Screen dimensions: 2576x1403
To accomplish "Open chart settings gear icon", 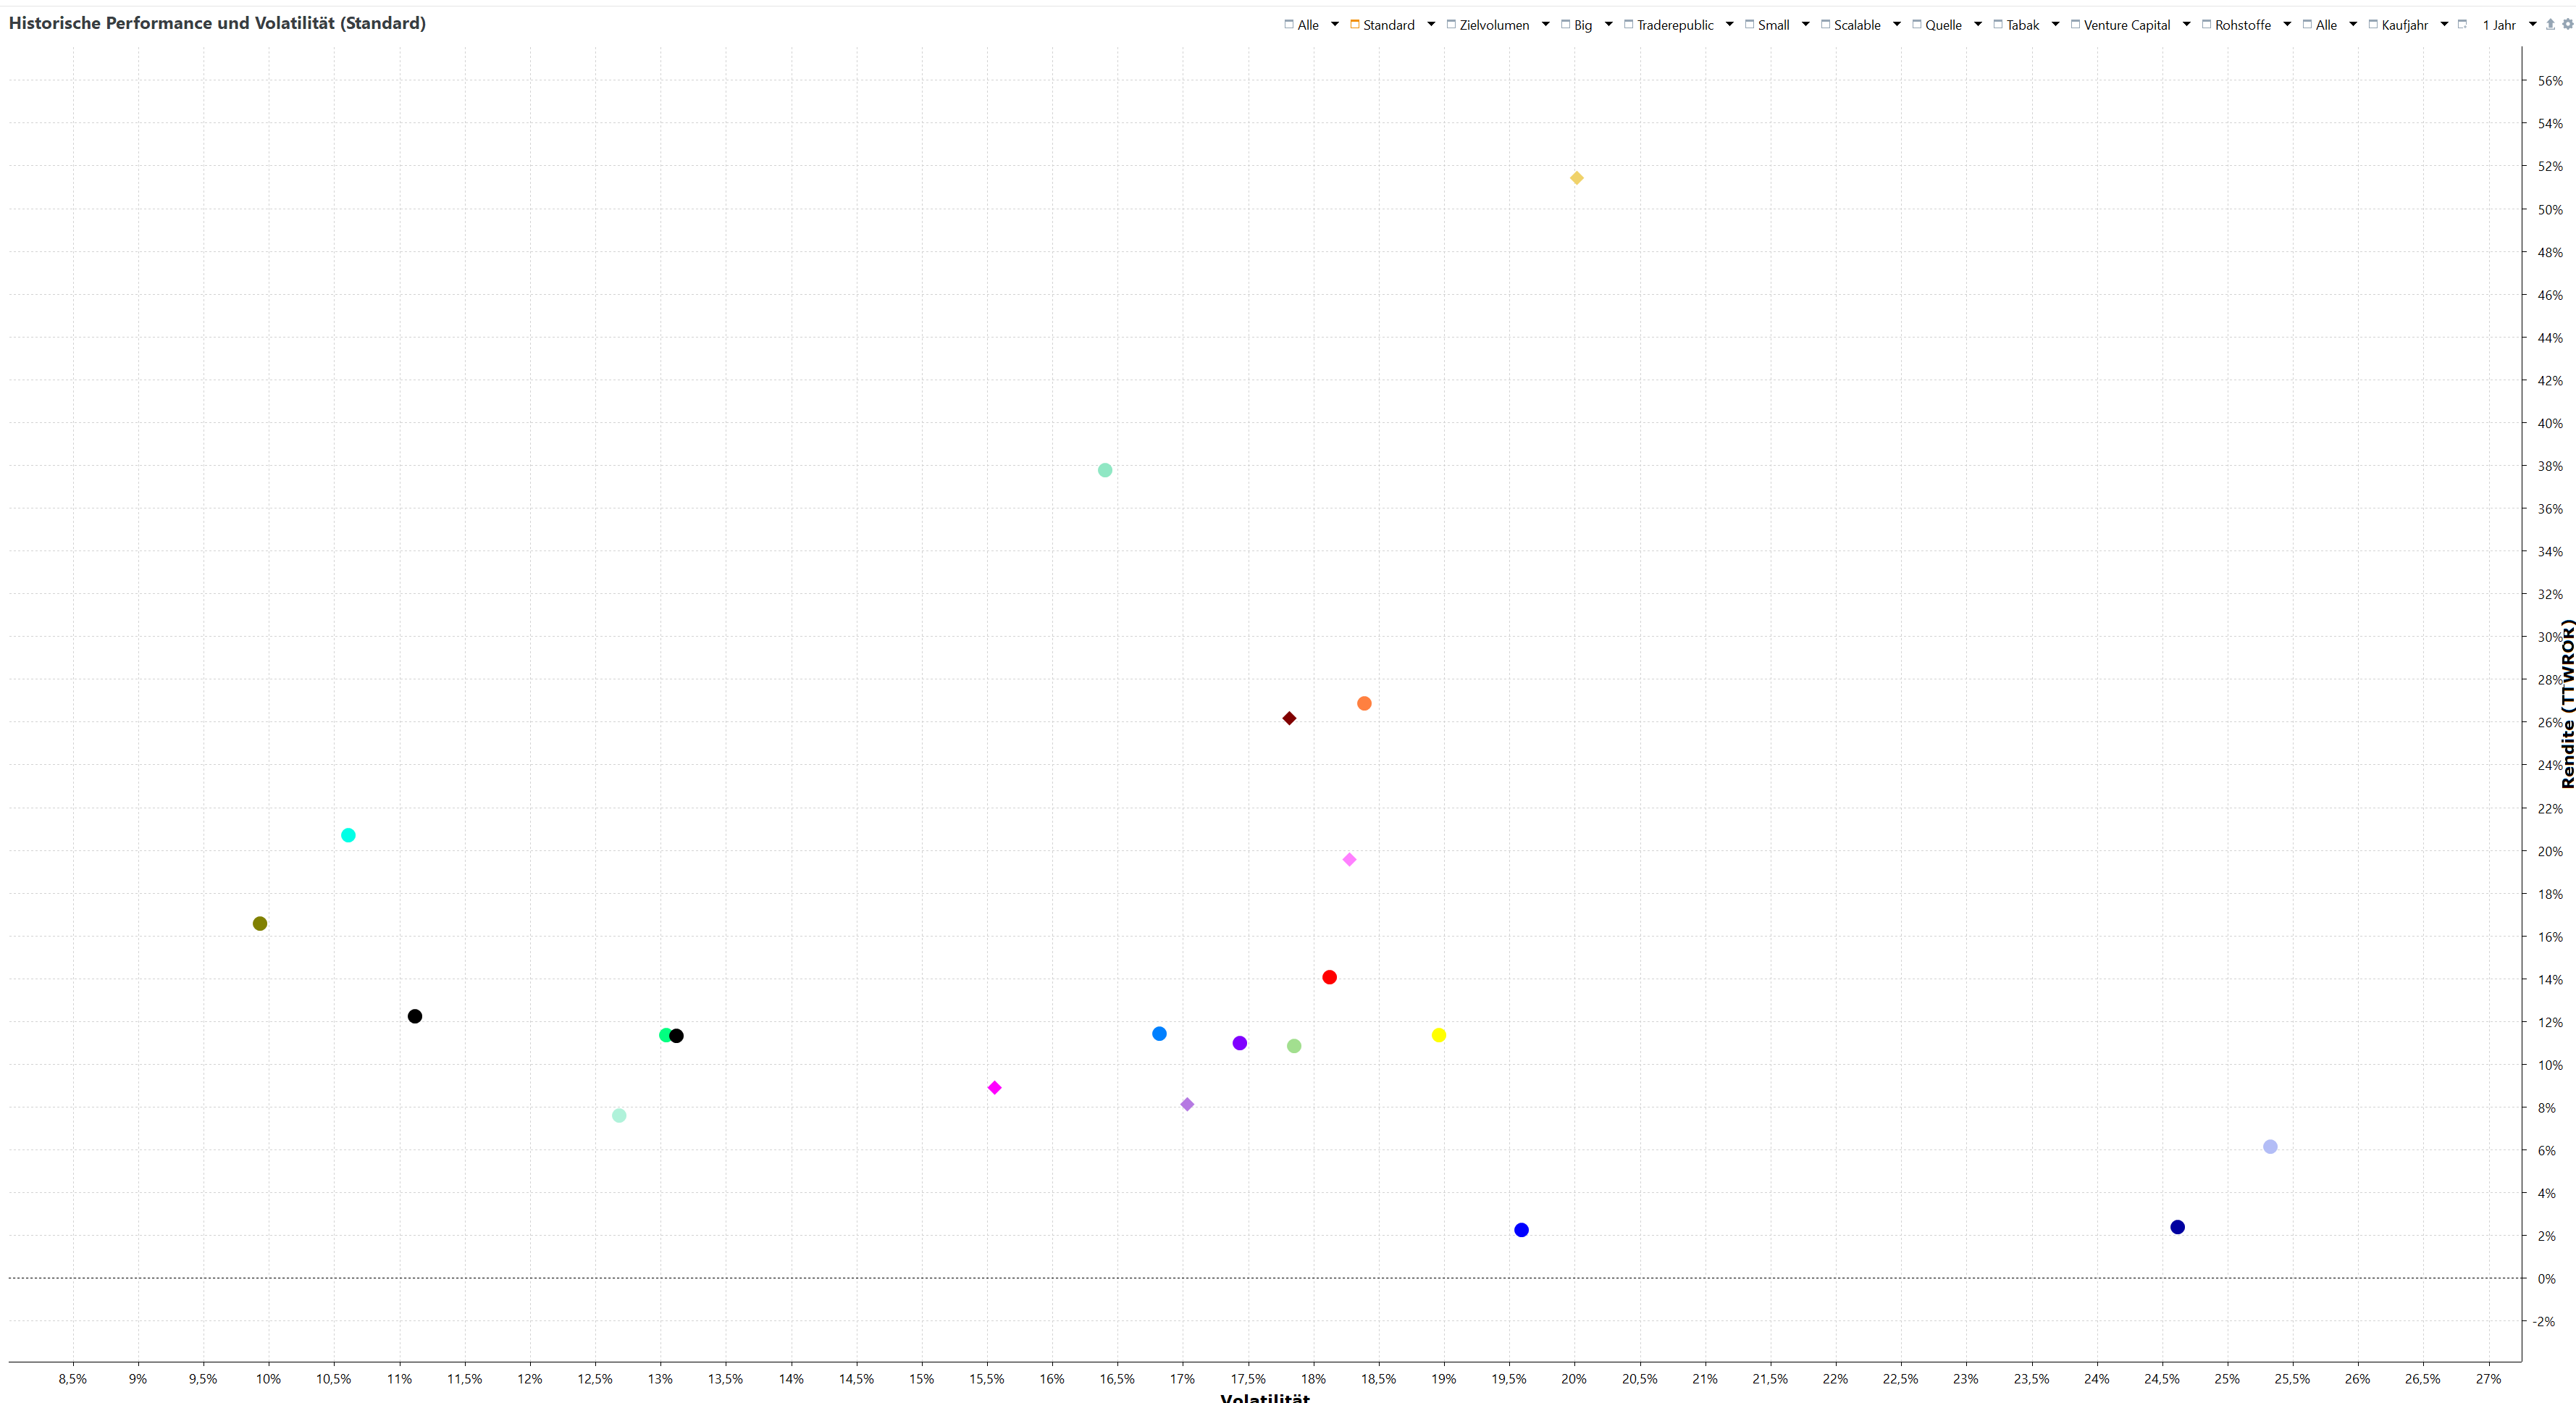I will (2567, 24).
